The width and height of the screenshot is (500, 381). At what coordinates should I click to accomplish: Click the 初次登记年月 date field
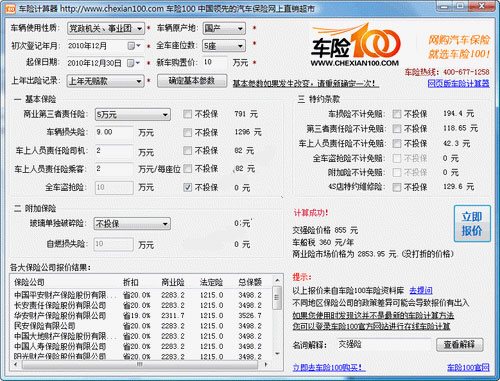click(x=105, y=46)
